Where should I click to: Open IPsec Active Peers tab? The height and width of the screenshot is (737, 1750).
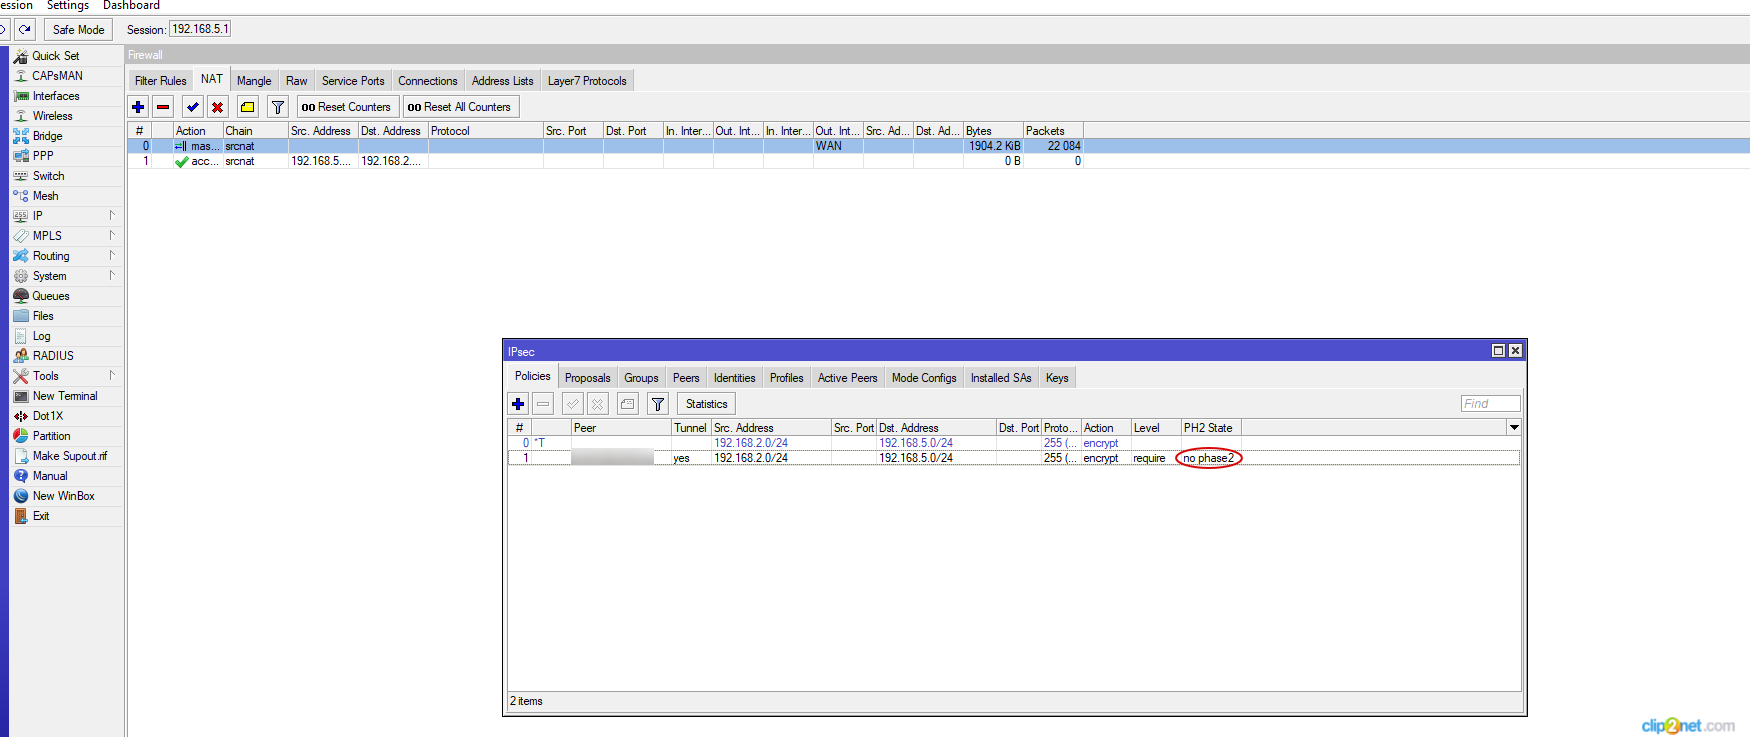(847, 378)
